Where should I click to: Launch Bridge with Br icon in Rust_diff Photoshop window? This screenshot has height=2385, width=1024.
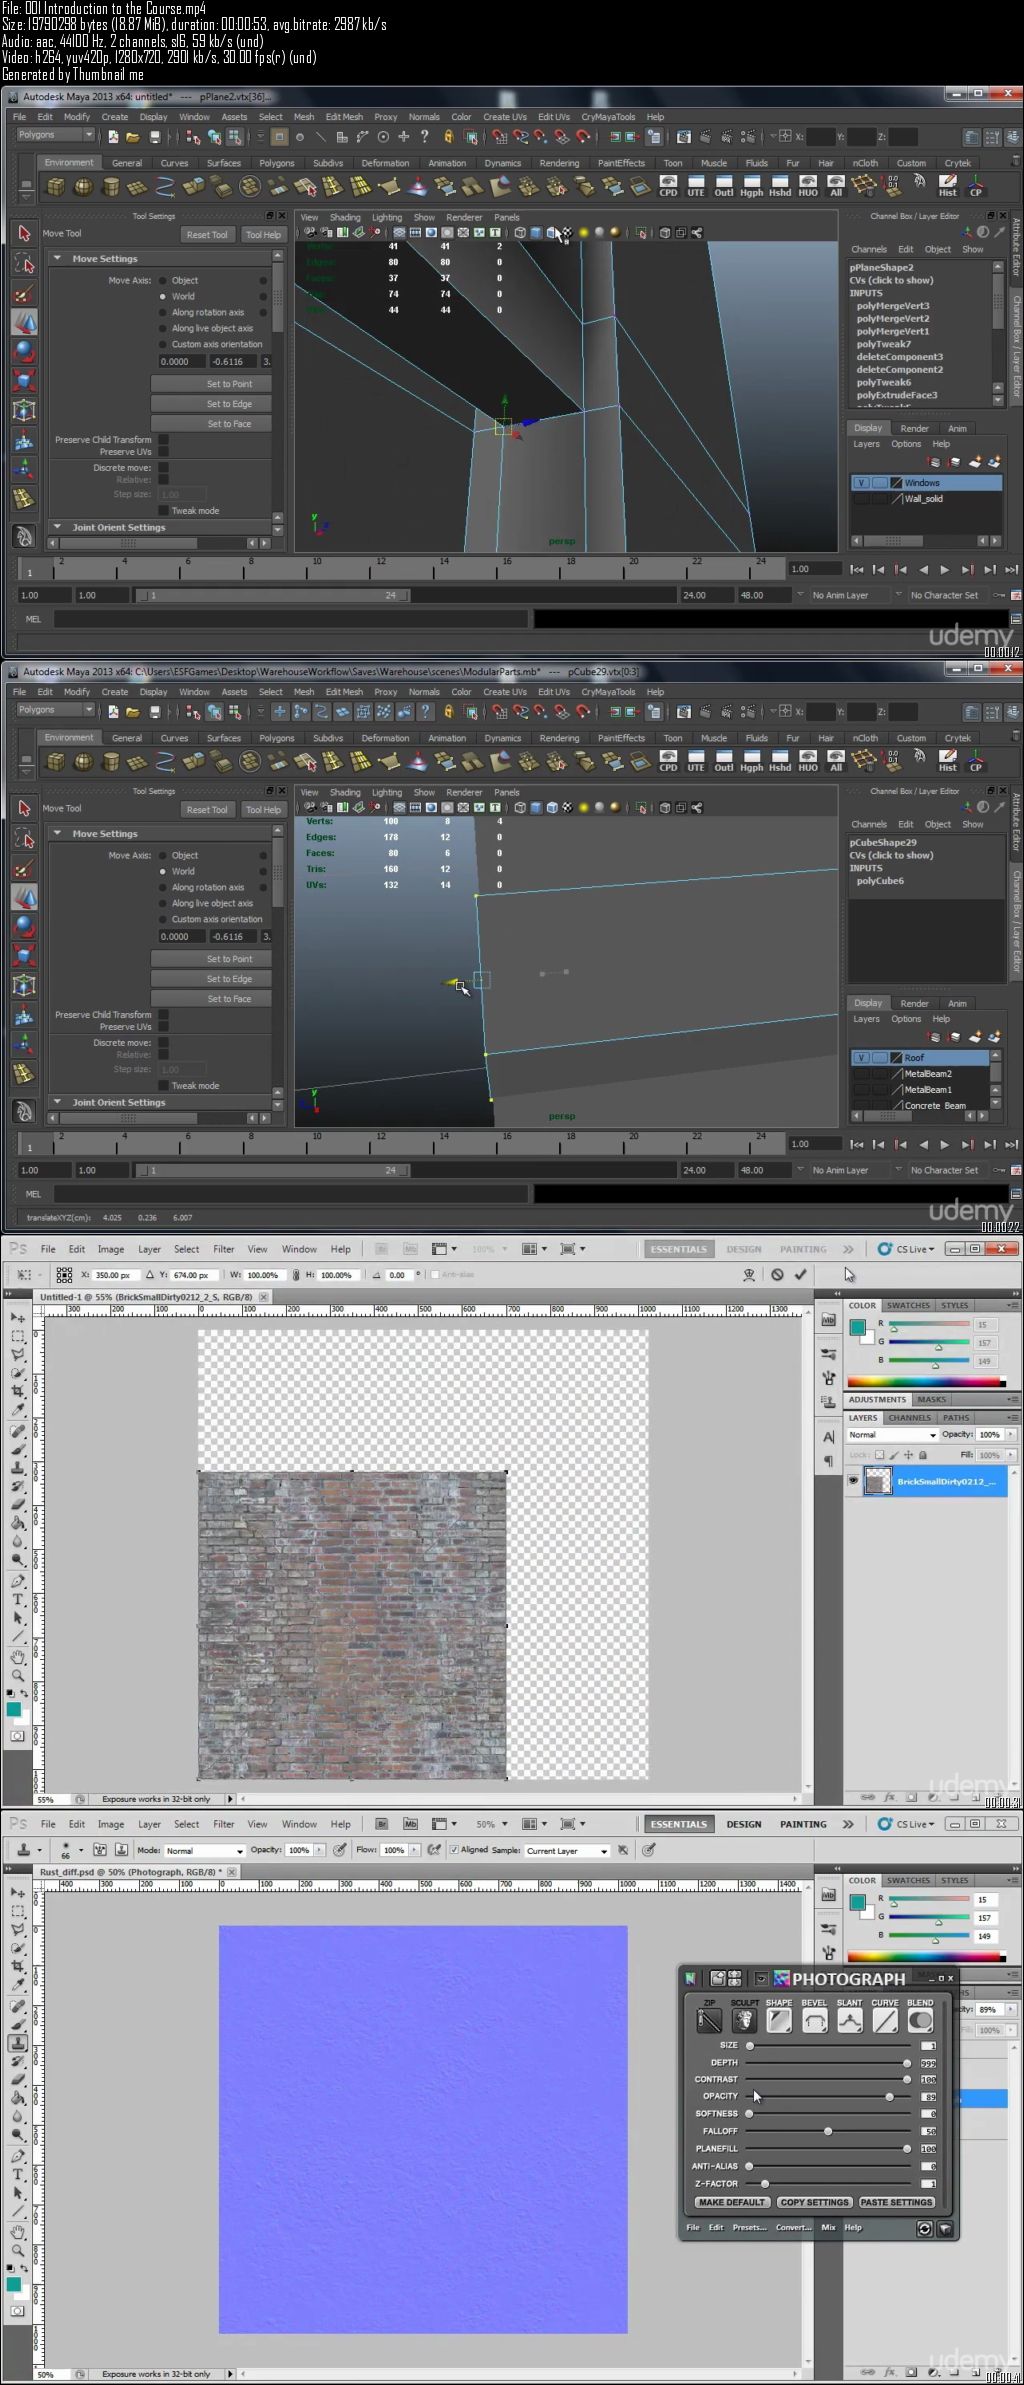[382, 1823]
